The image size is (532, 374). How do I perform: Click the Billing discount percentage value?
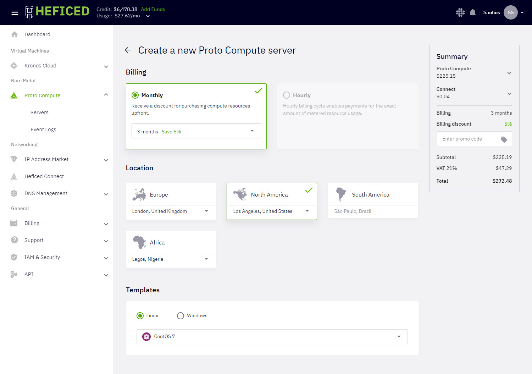click(x=508, y=124)
